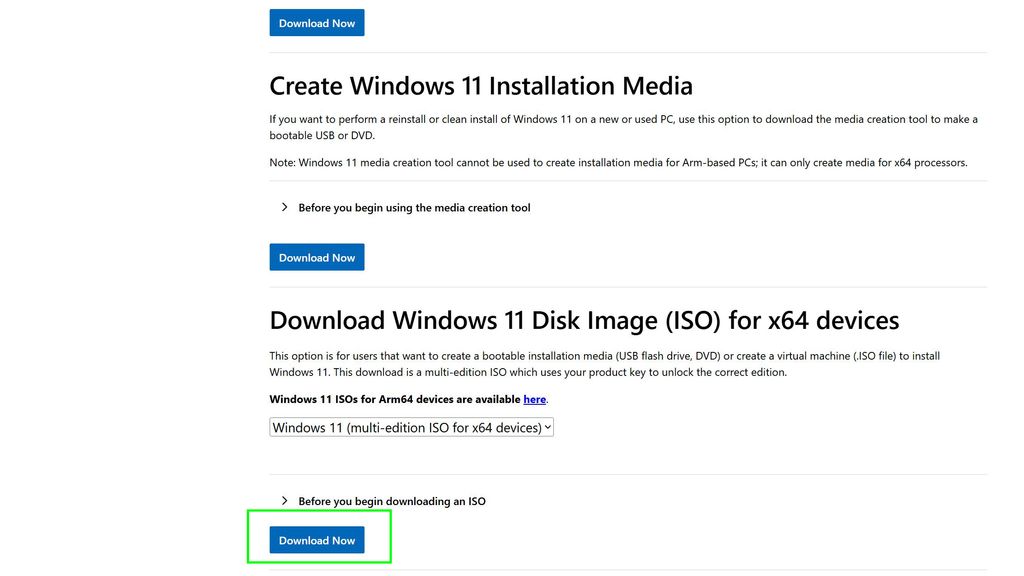The width and height of the screenshot is (1024, 576).
Task: Click the green-highlighted Download Now button
Action: [317, 539]
